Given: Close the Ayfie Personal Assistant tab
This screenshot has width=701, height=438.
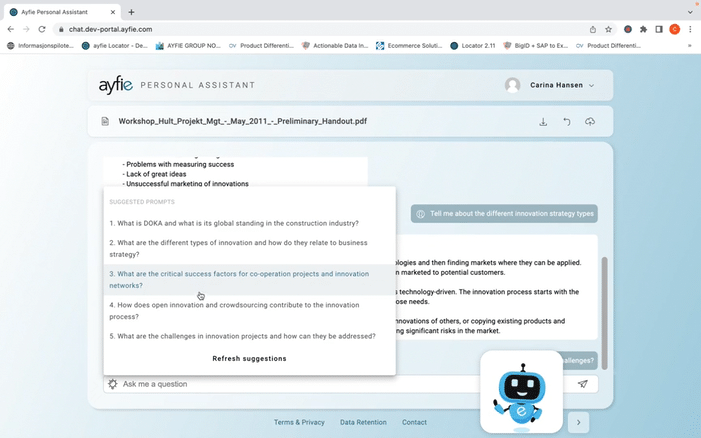Looking at the screenshot, I should point(113,12).
